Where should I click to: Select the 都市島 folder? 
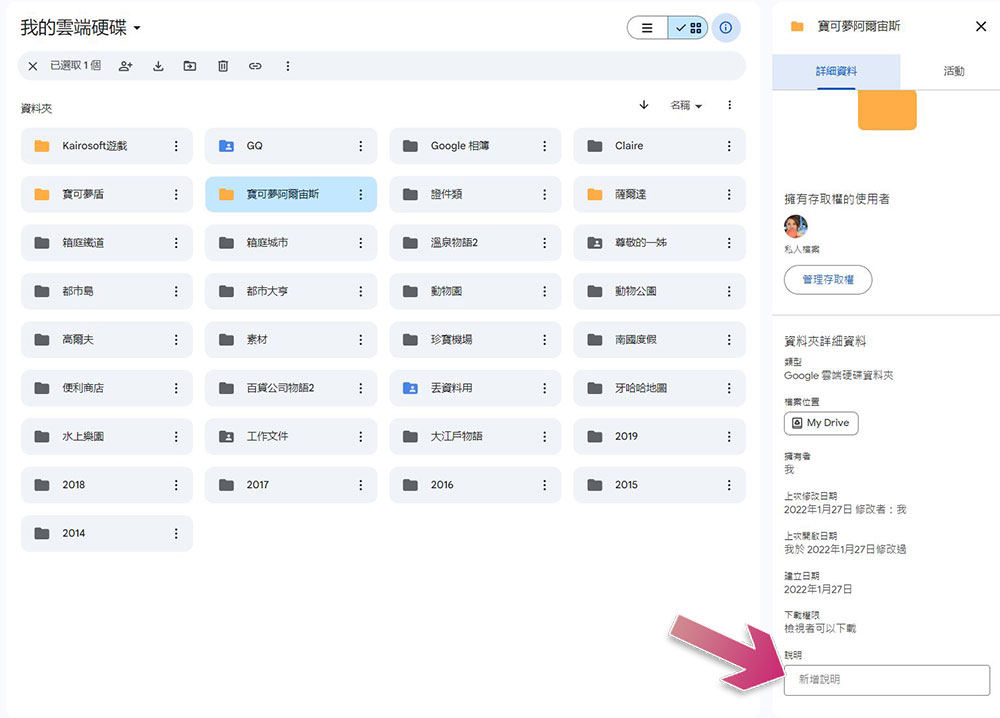click(x=107, y=291)
